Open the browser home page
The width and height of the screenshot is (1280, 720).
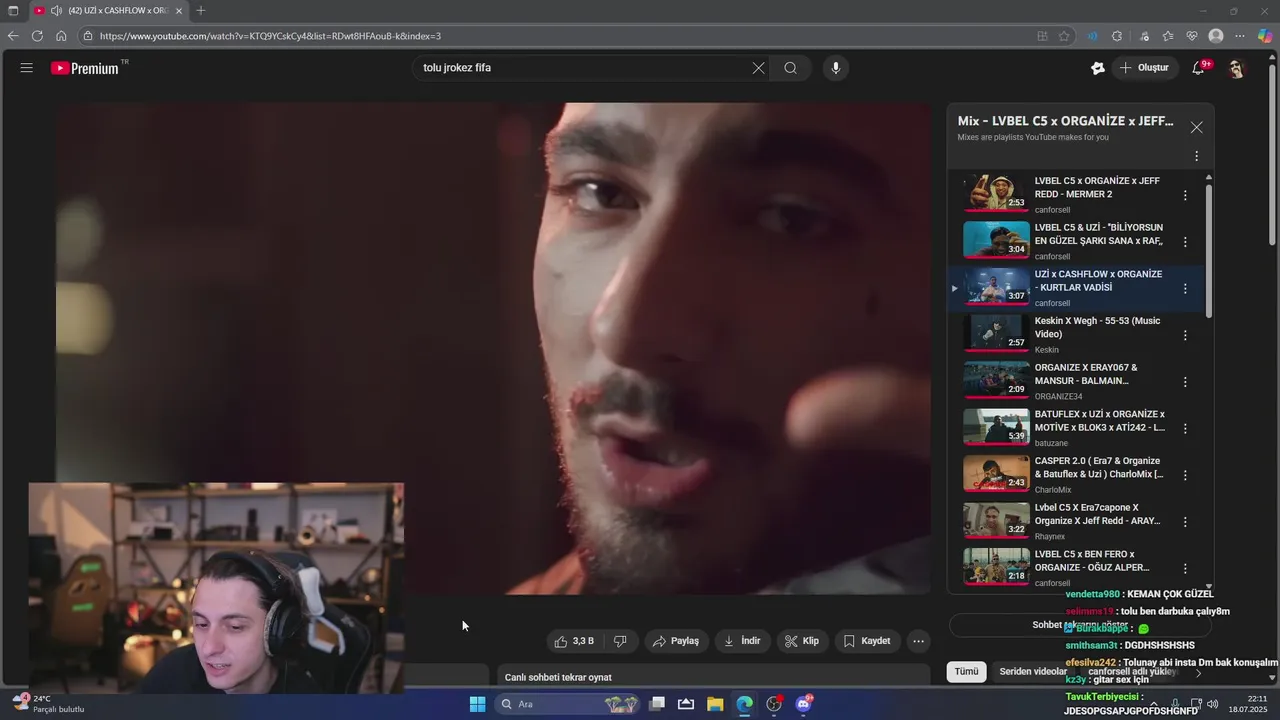[x=61, y=36]
